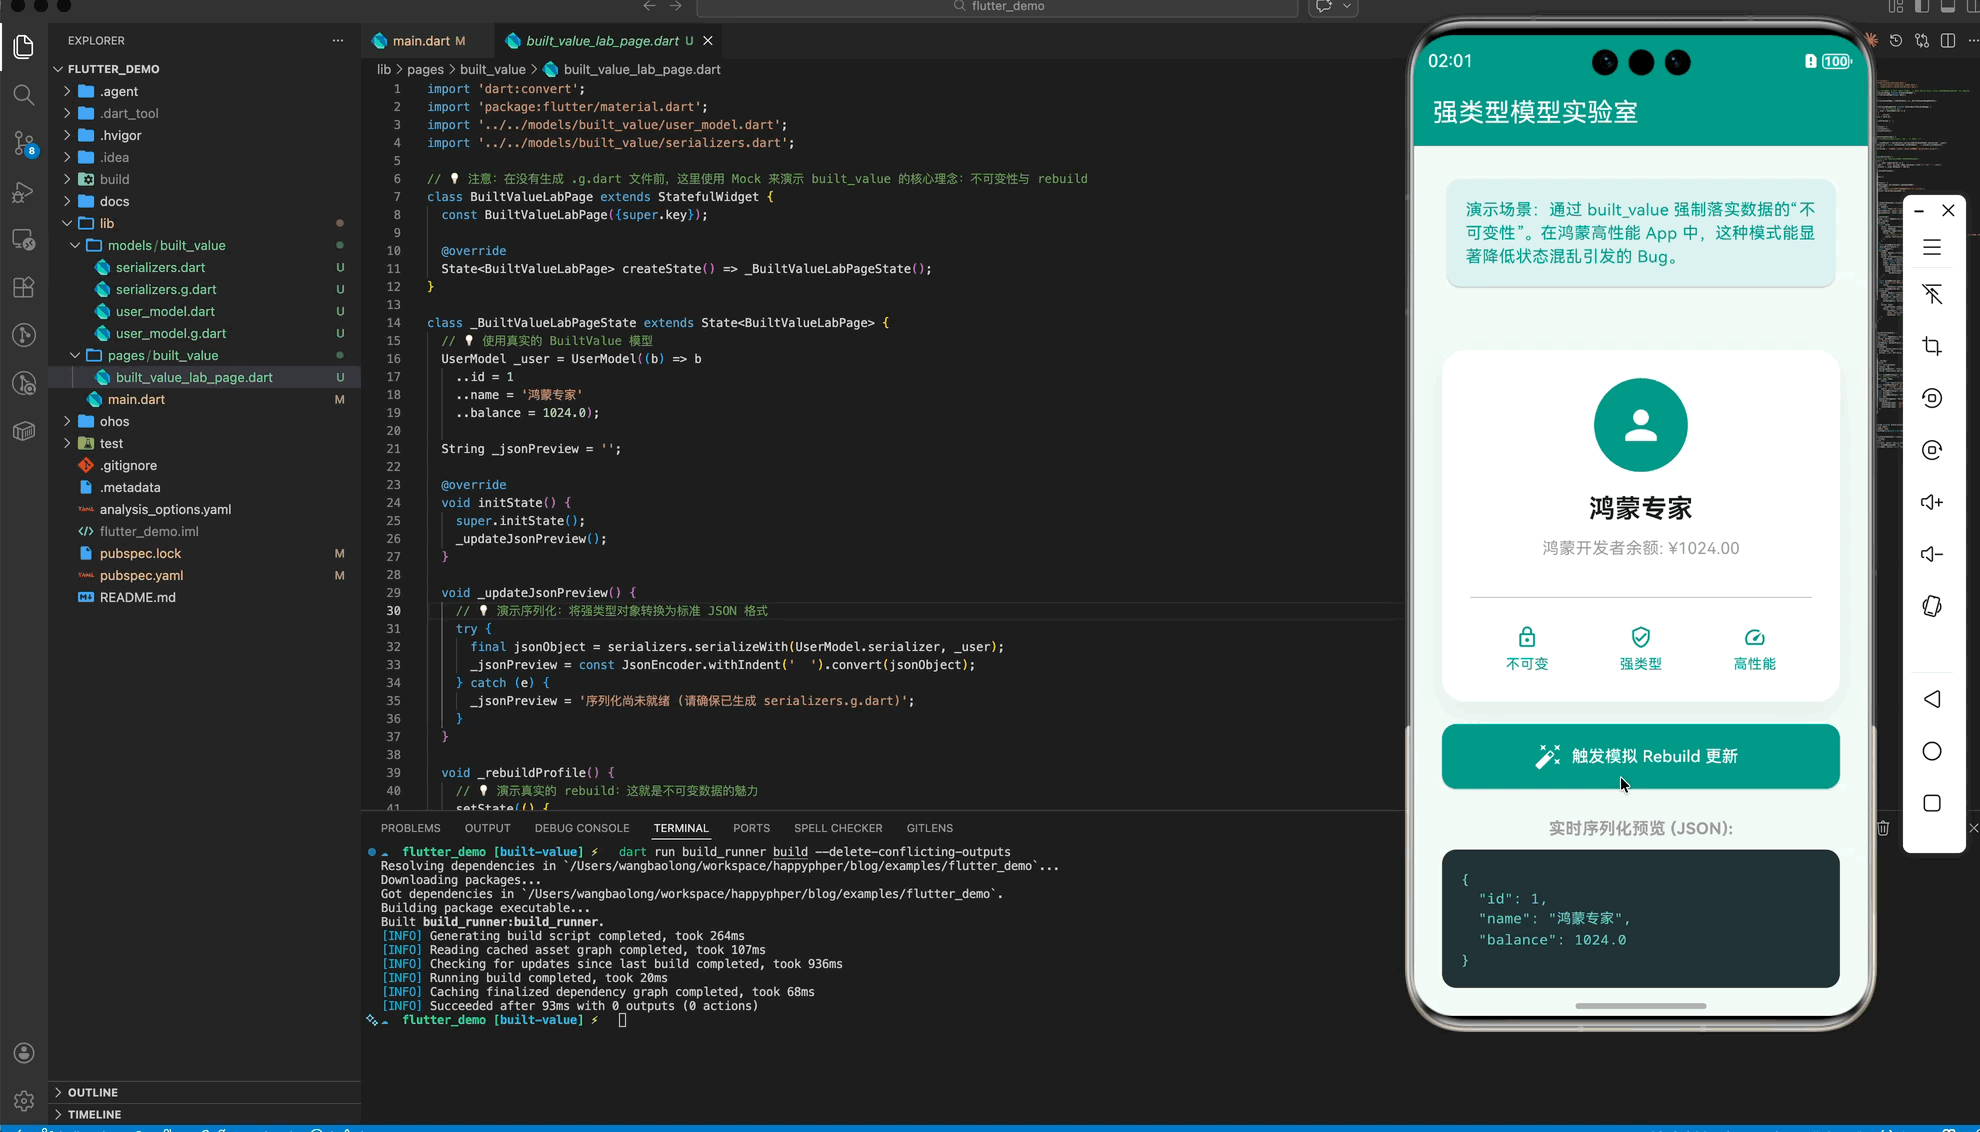The height and width of the screenshot is (1132, 1980).
Task: Open Run and Debug view icon
Action: click(x=23, y=192)
